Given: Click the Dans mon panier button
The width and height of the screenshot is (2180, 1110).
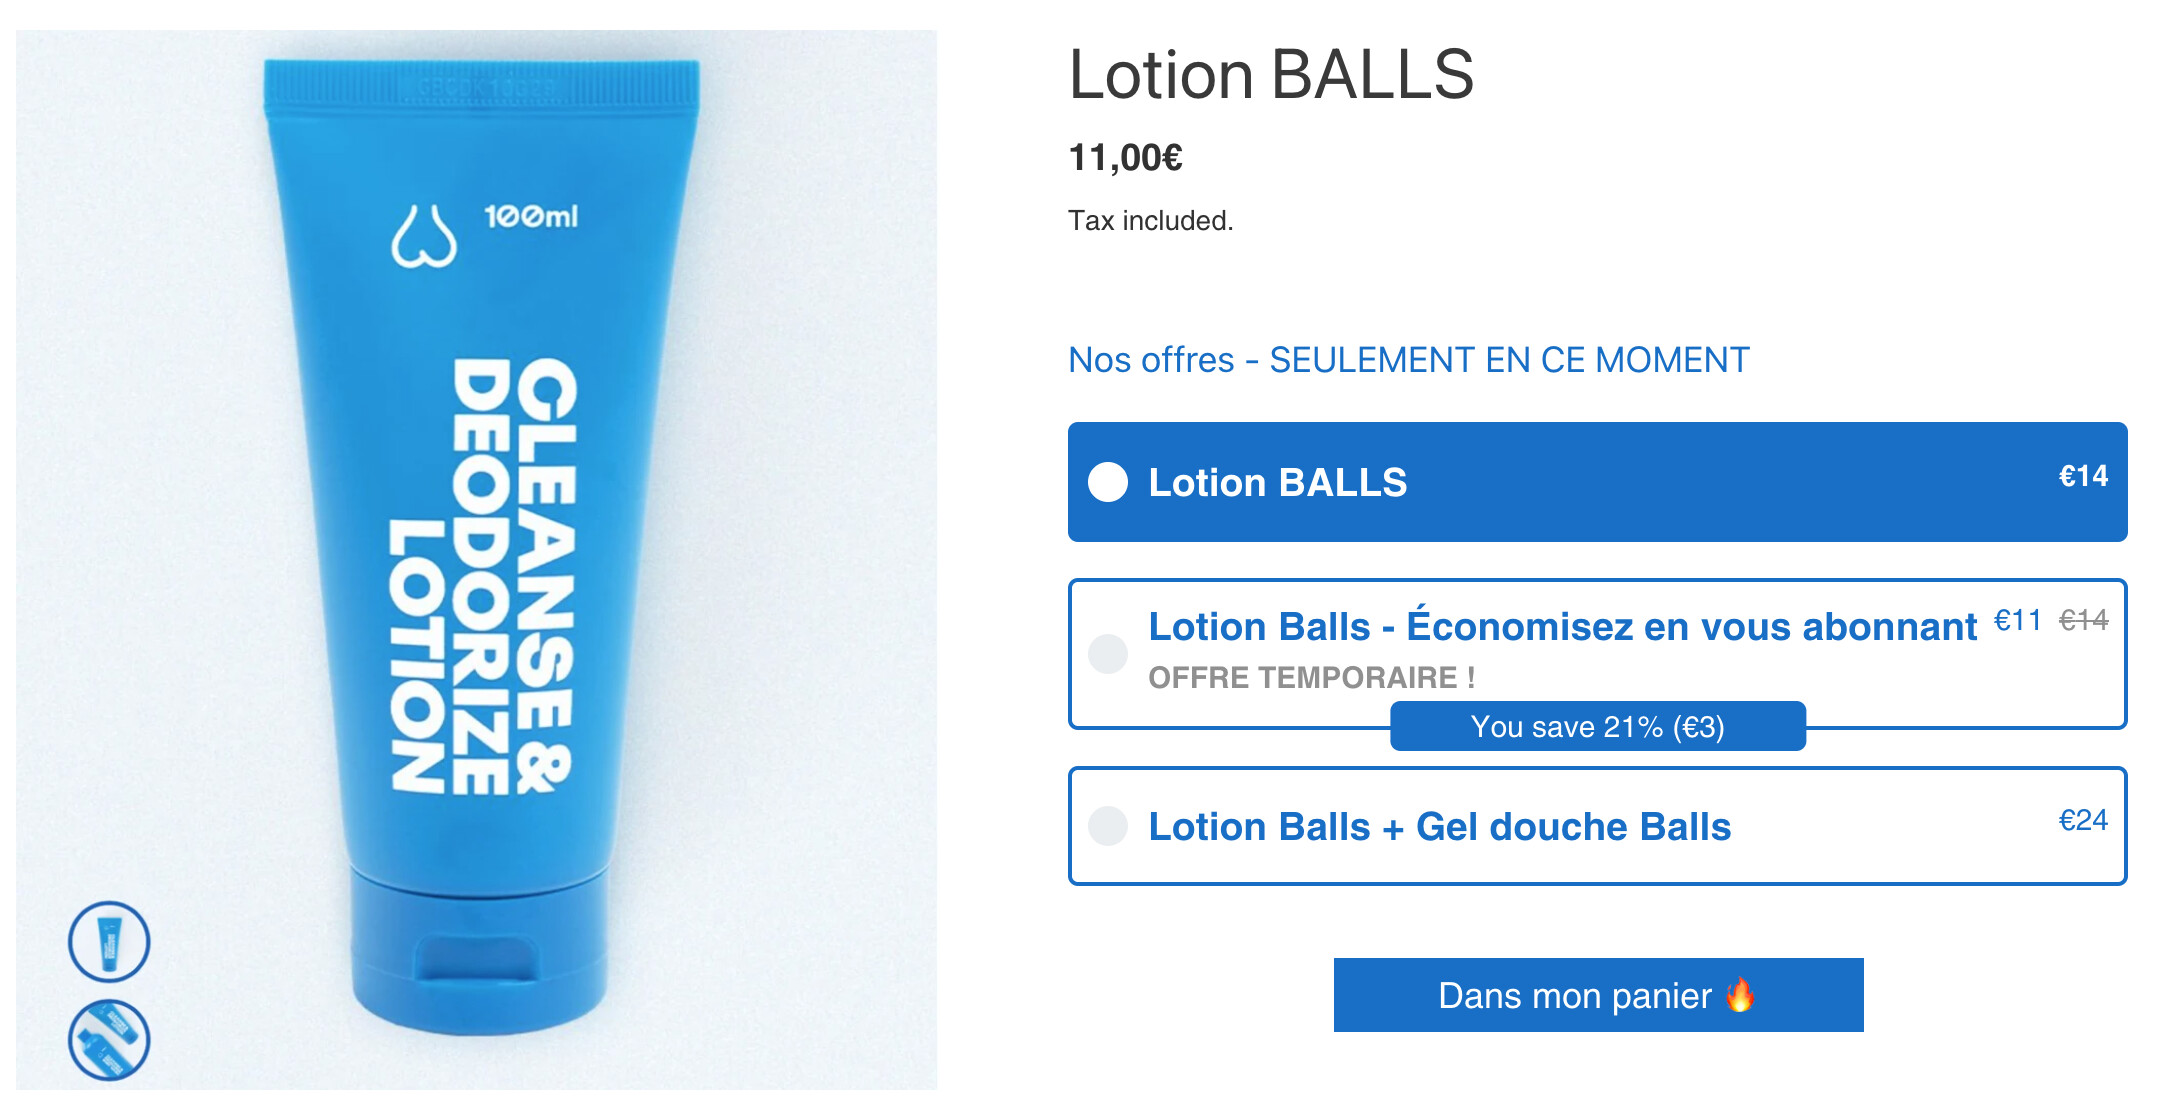Looking at the screenshot, I should click(x=1598, y=995).
